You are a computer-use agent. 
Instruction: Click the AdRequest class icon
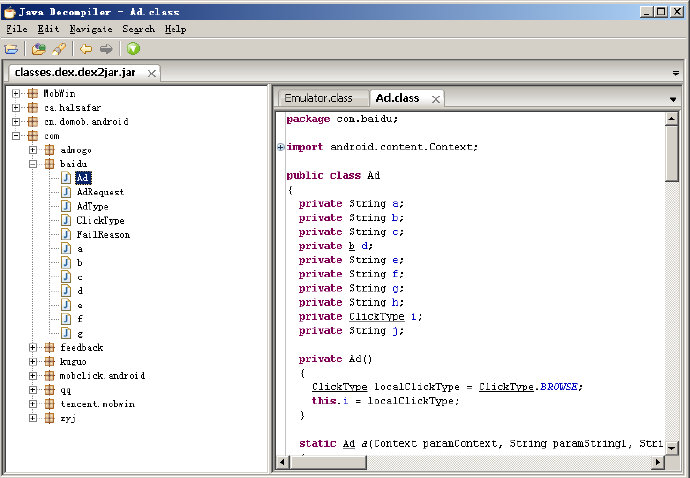tap(66, 192)
